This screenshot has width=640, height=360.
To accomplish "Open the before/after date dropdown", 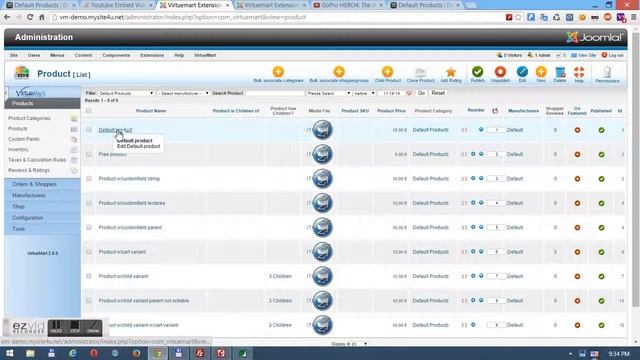I will tap(364, 93).
